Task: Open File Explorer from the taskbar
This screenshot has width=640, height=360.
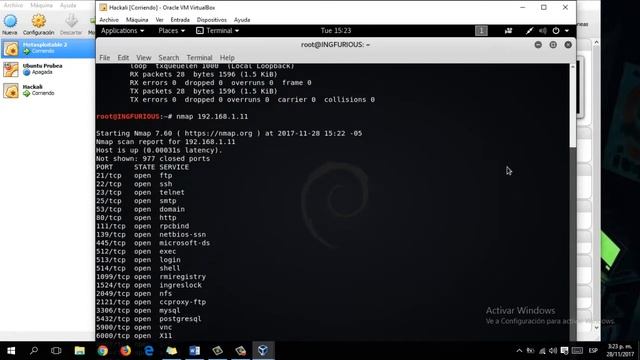Action: click(x=80, y=351)
